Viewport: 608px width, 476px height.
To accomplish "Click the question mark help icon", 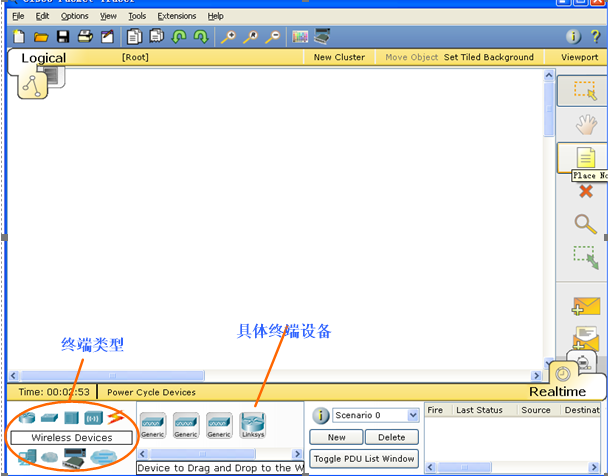I will tap(595, 36).
